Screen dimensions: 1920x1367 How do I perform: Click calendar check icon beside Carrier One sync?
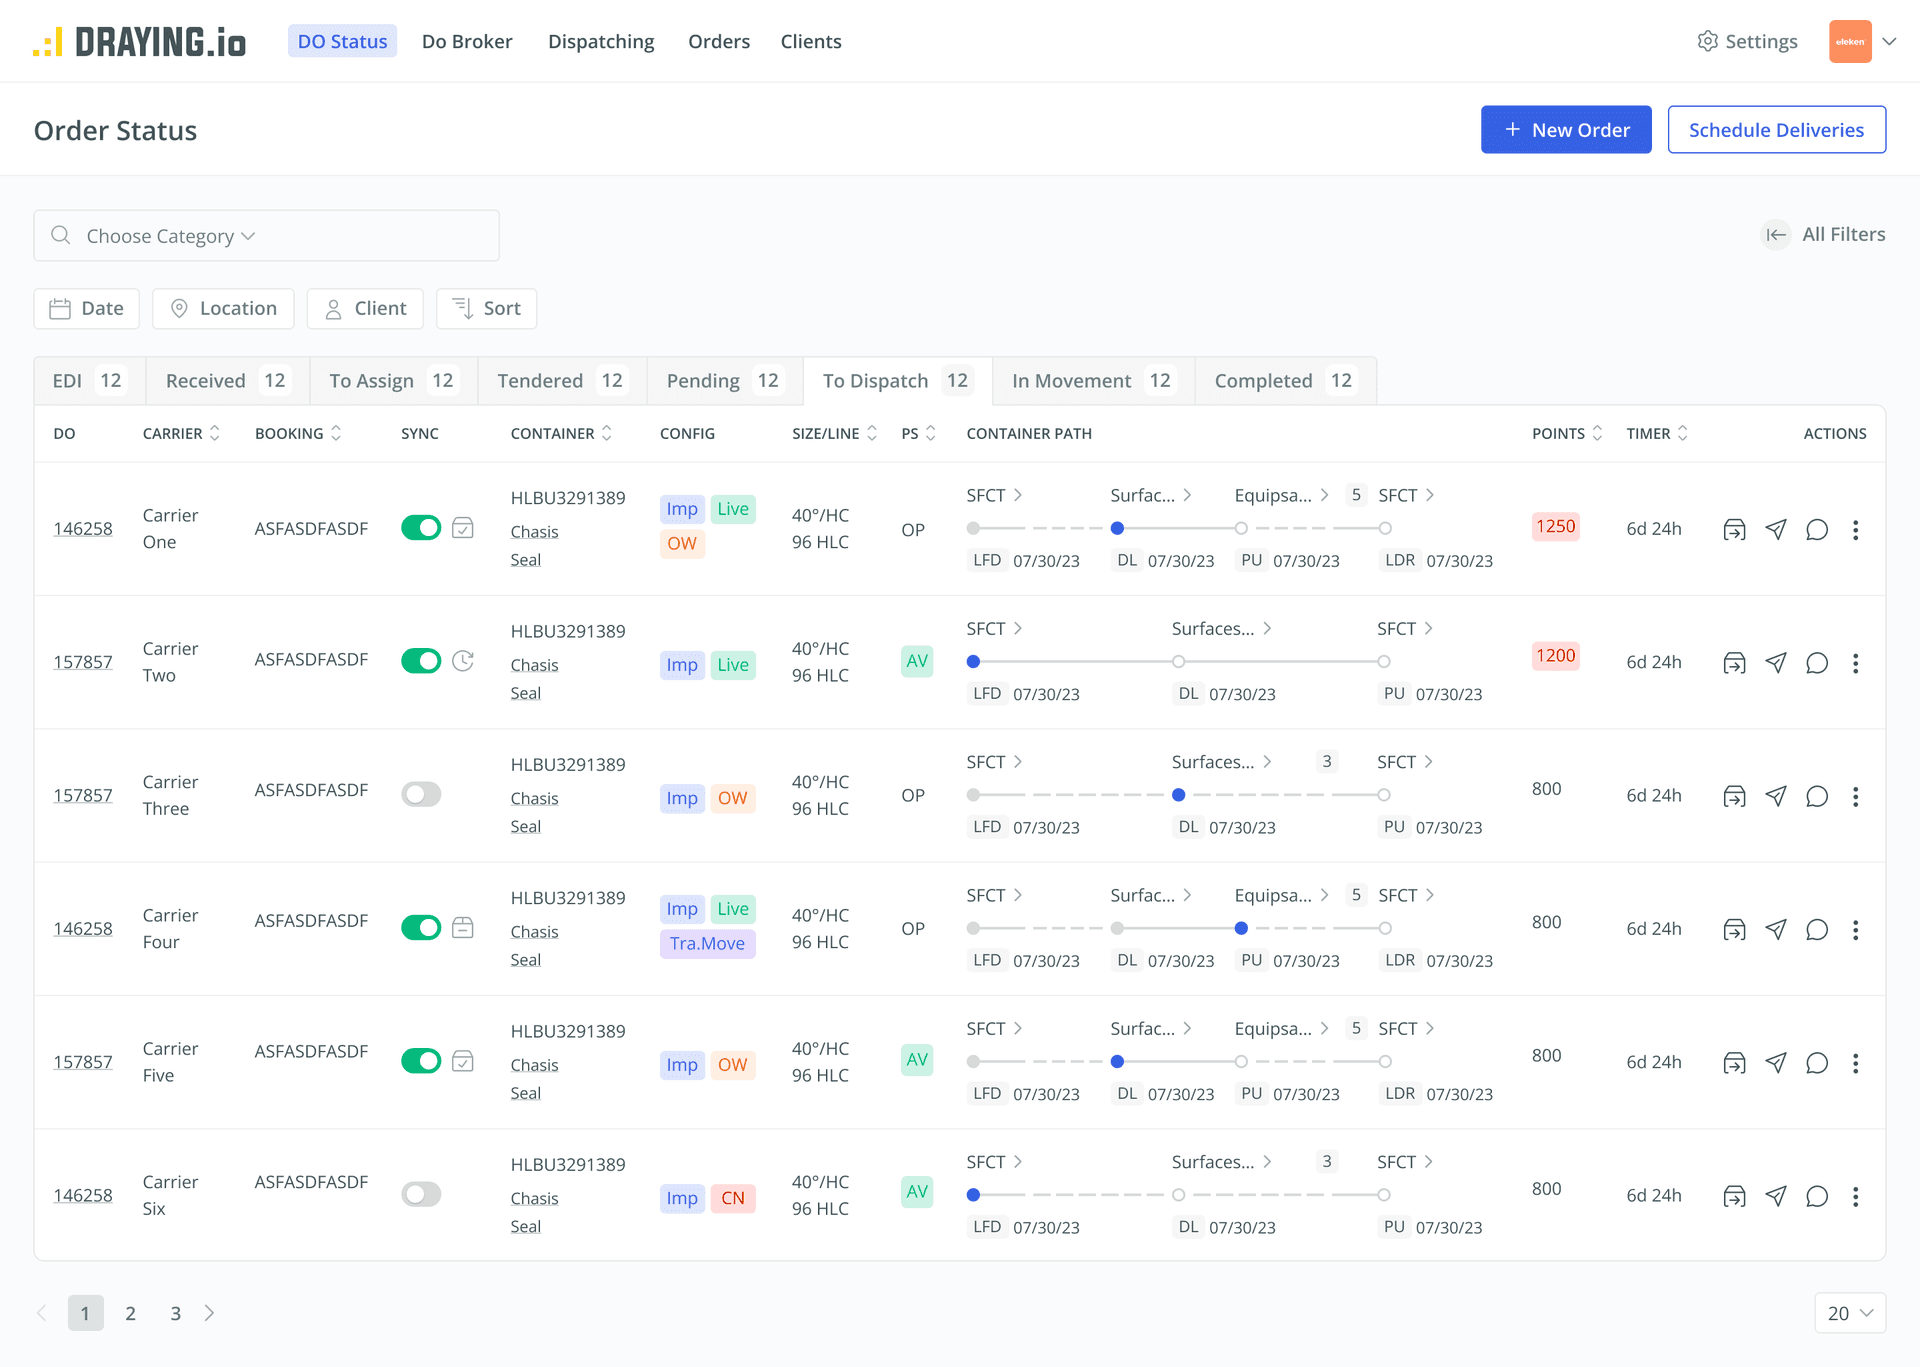(463, 528)
